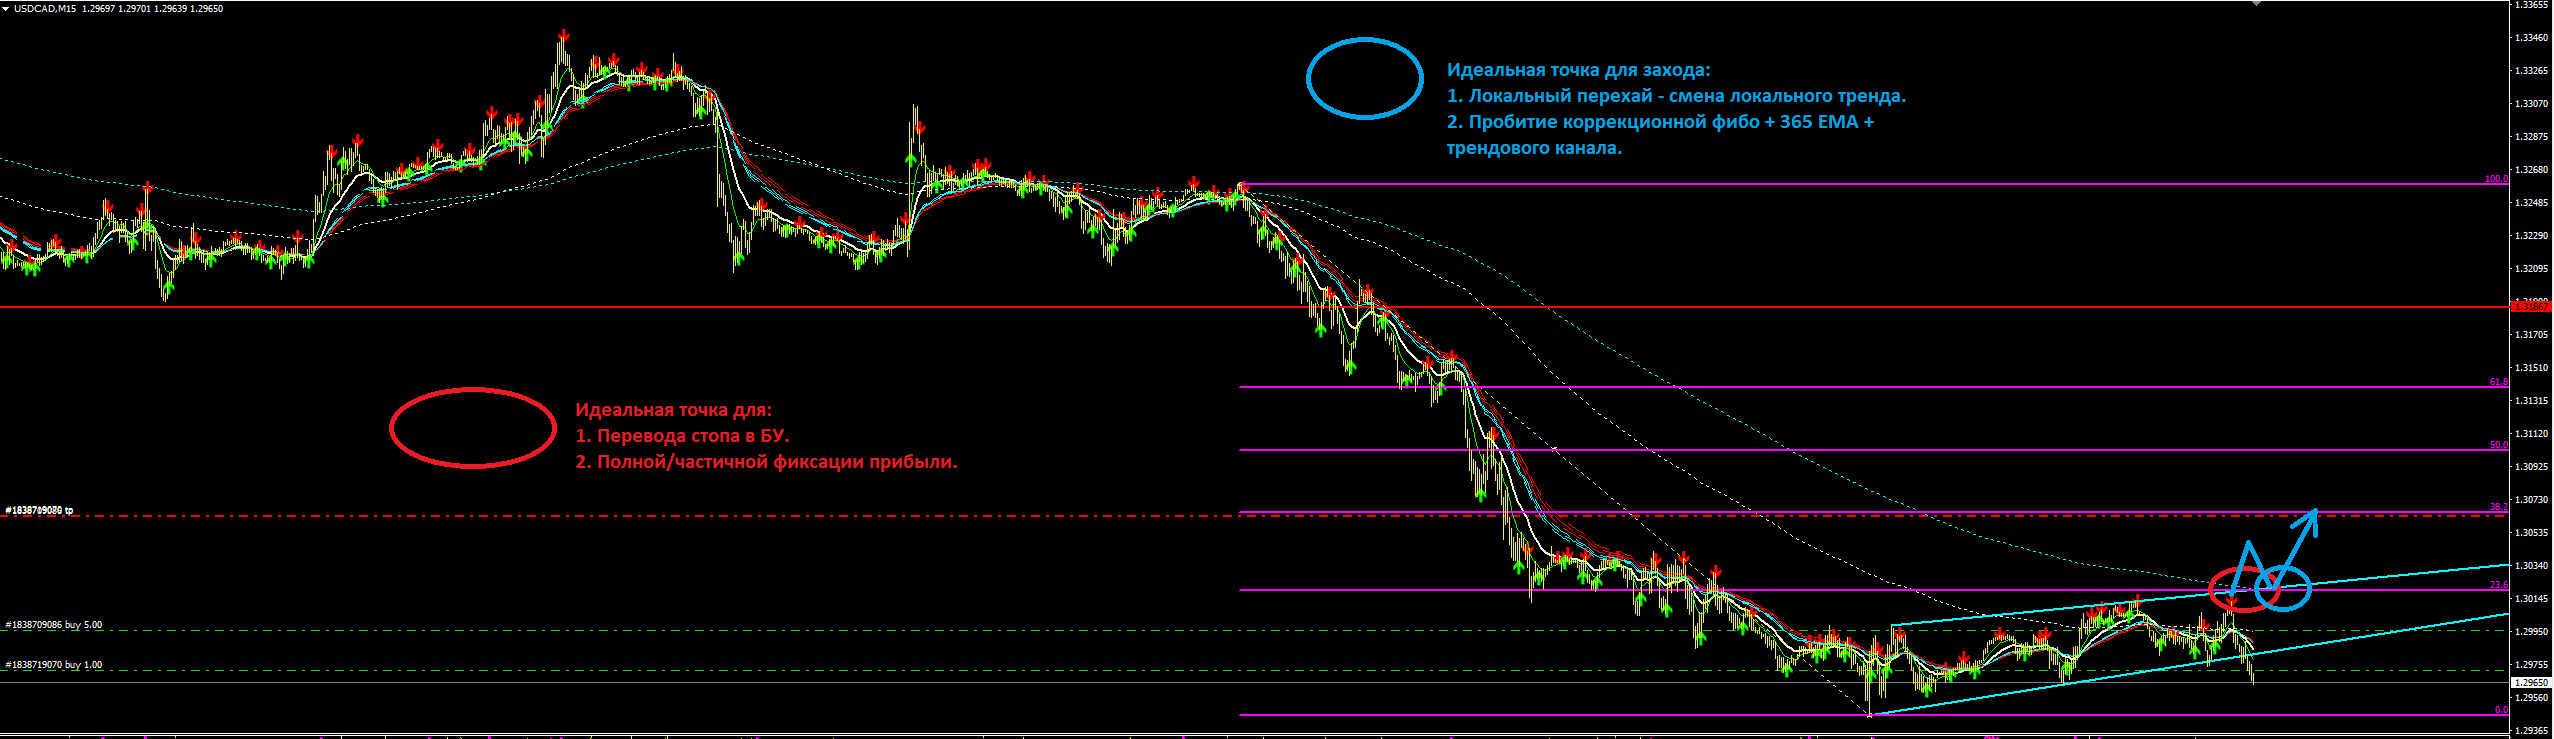This screenshot has height=739, width=2554.
Task: Click the USDCAD,M15 chart title
Action: coord(44,8)
